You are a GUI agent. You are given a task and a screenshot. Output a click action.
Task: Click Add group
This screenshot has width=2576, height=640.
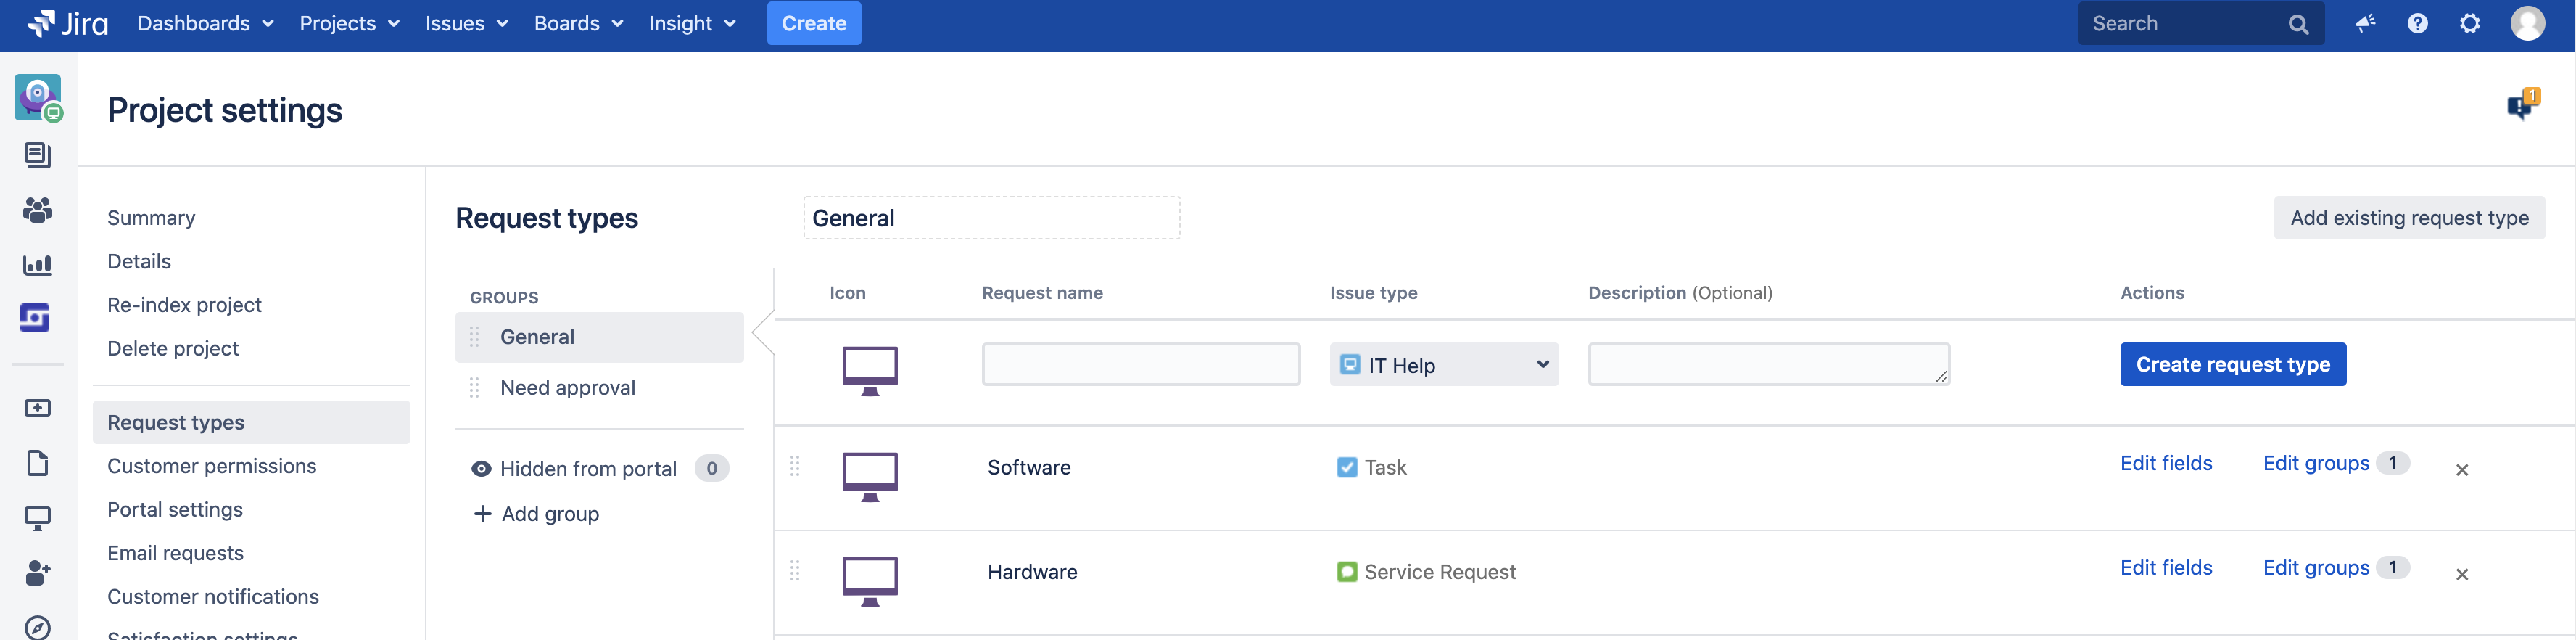(536, 514)
